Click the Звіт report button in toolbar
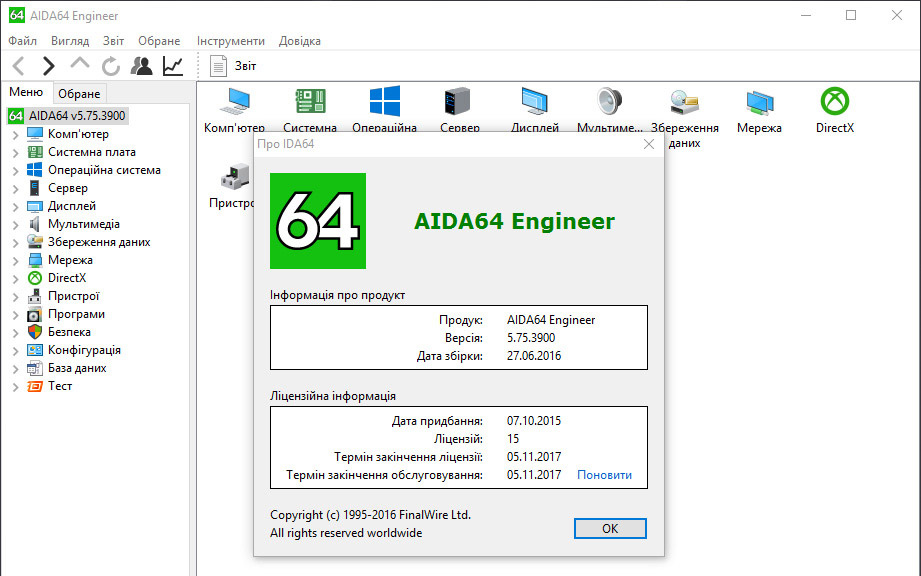 pyautogui.click(x=233, y=66)
